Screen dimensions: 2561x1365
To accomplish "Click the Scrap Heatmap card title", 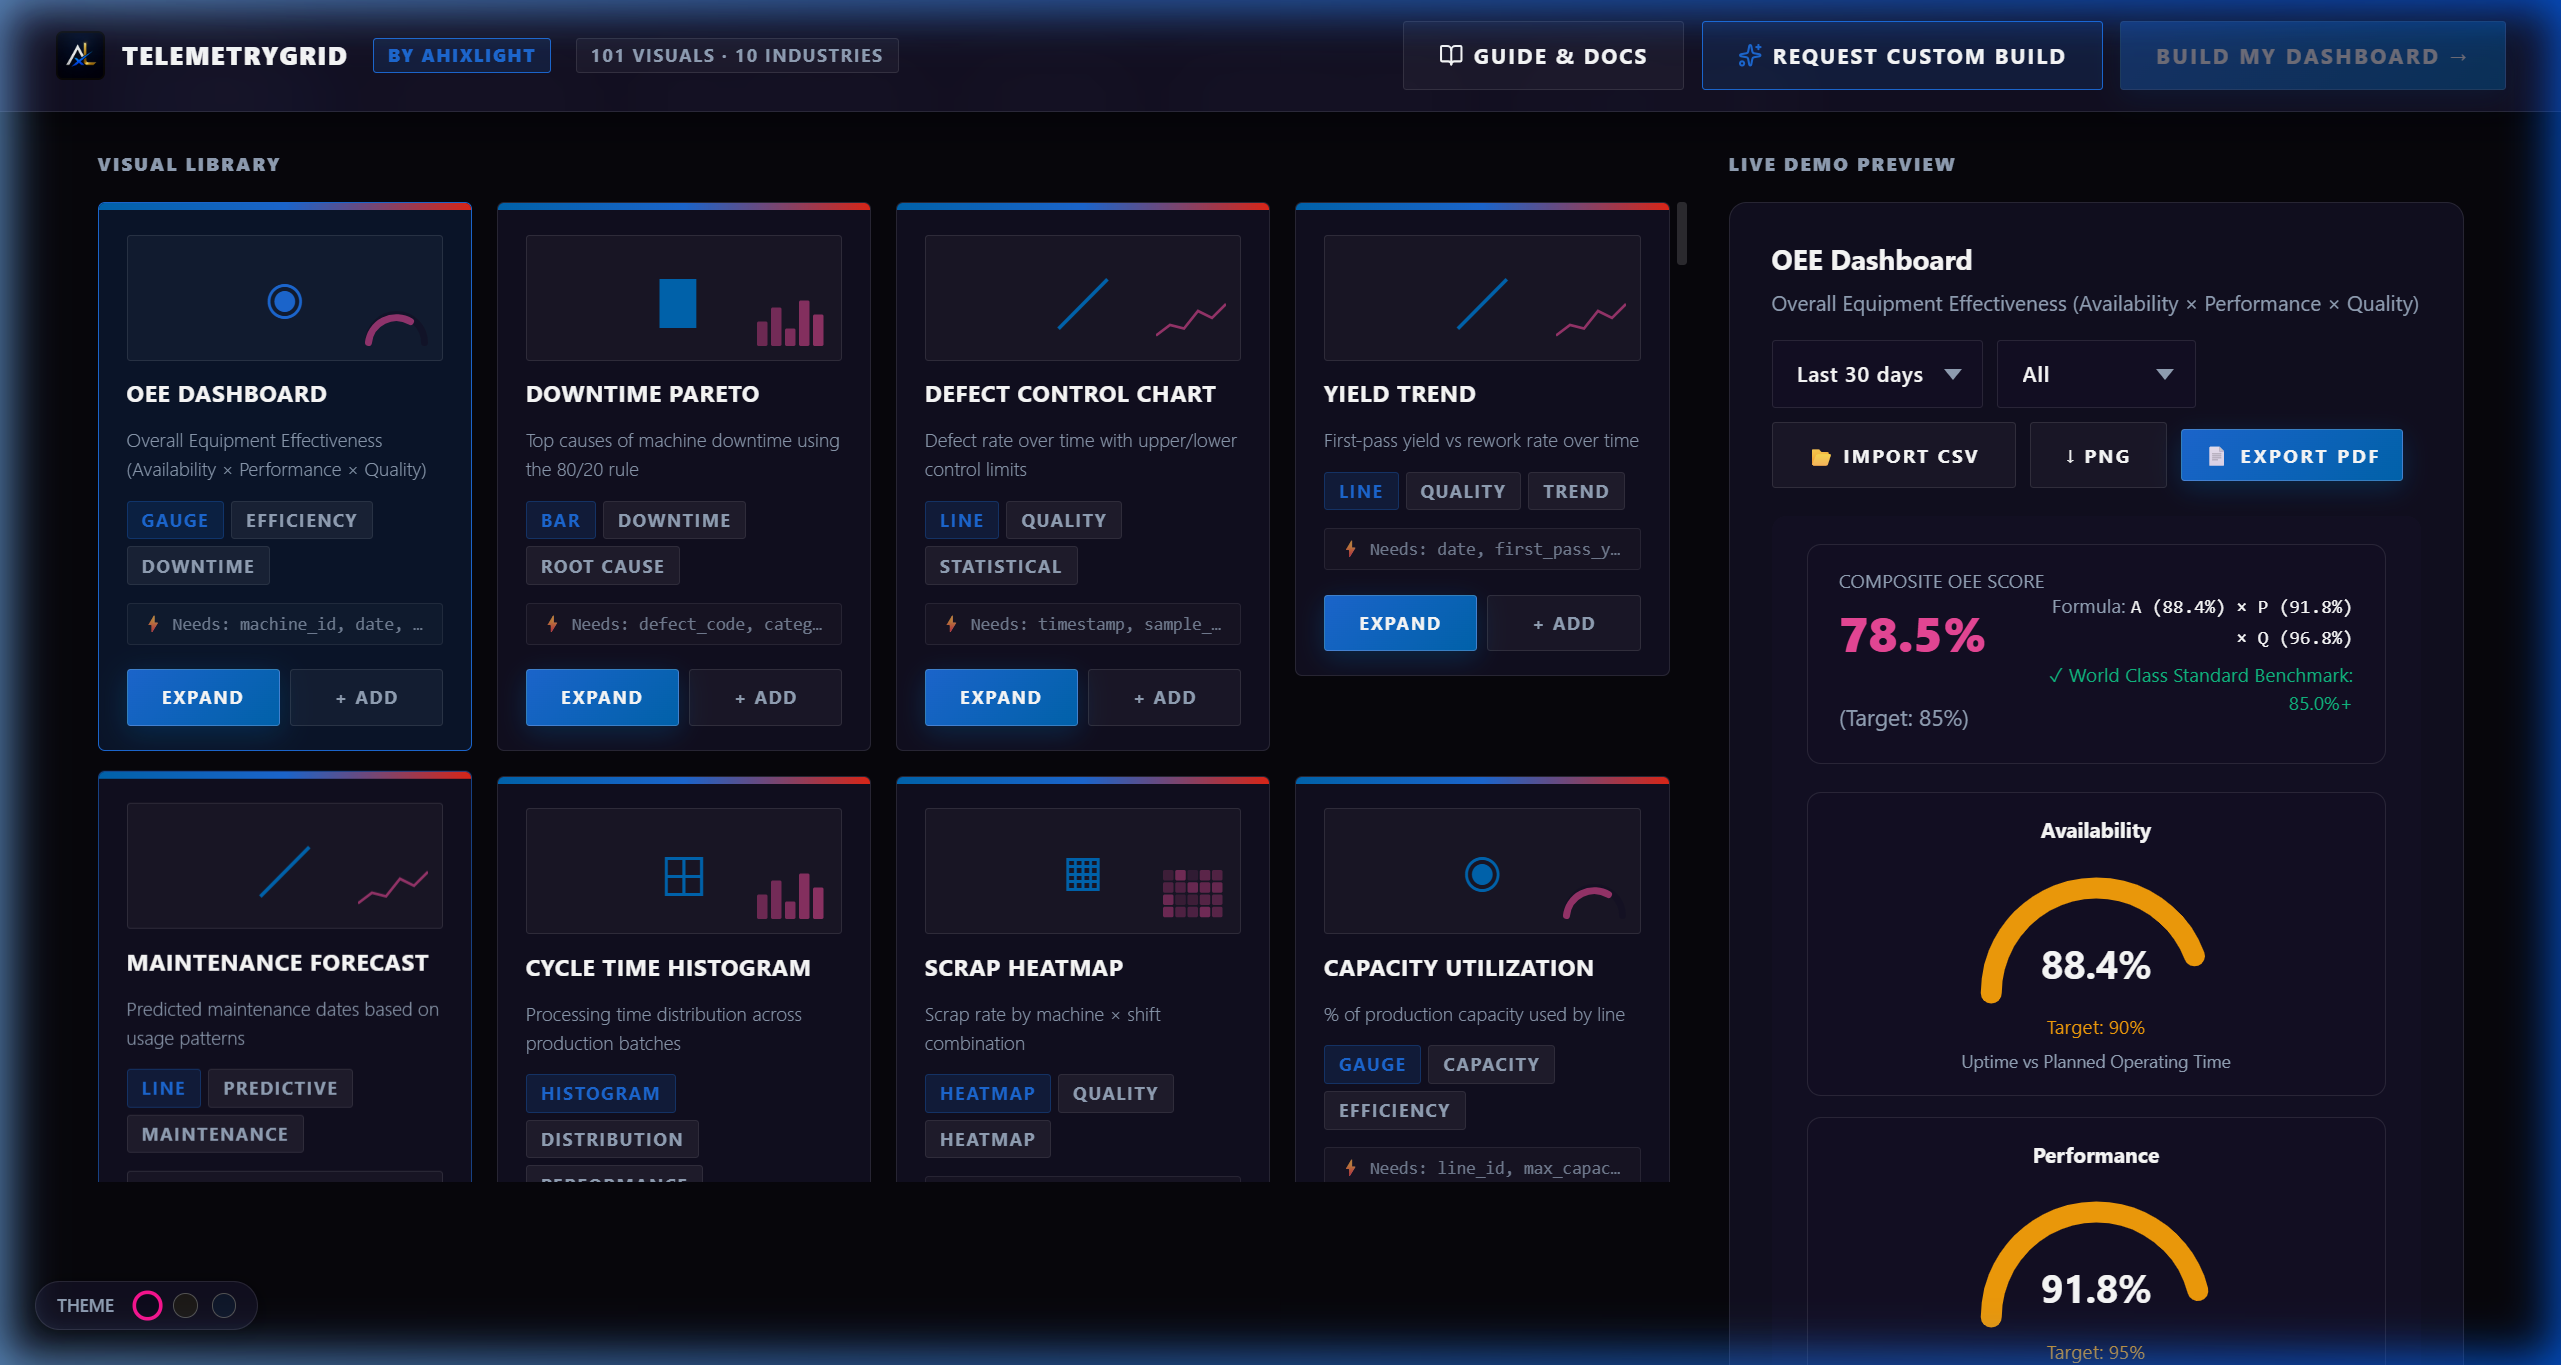I will click(1023, 967).
